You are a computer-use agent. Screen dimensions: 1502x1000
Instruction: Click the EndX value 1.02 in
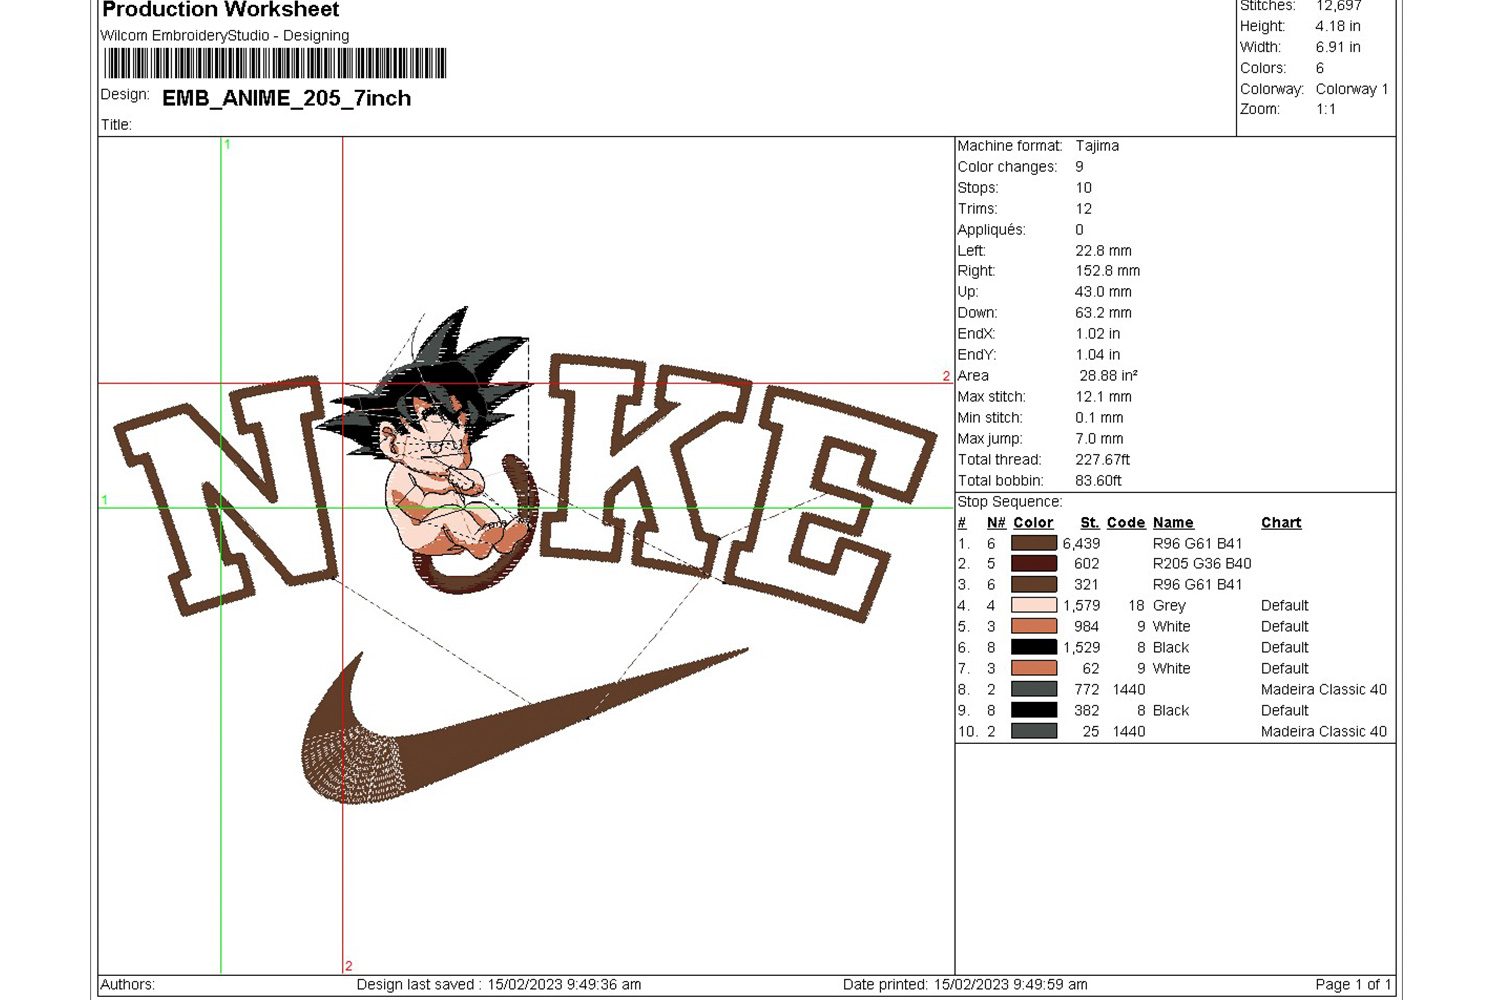[1098, 334]
